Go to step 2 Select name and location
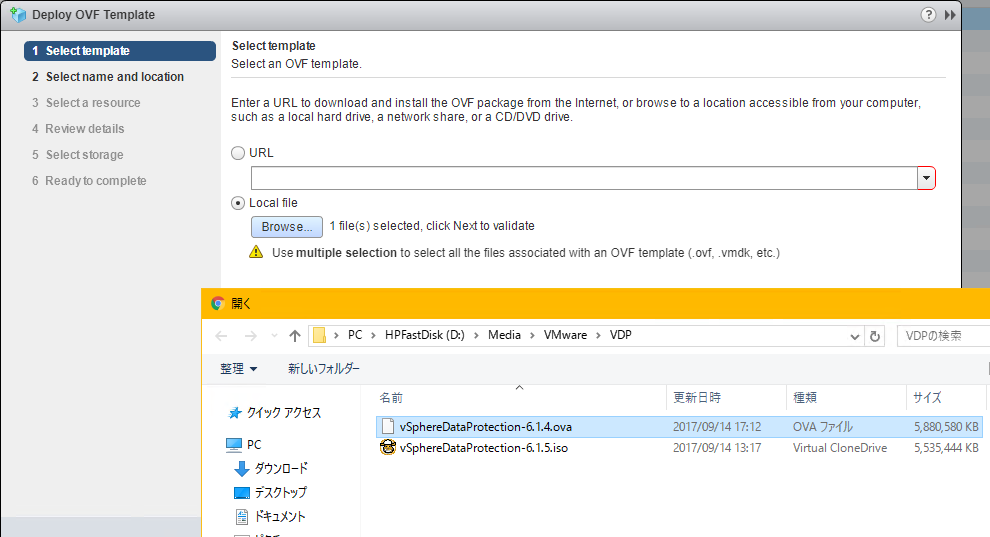The width and height of the screenshot is (990, 537). point(108,76)
